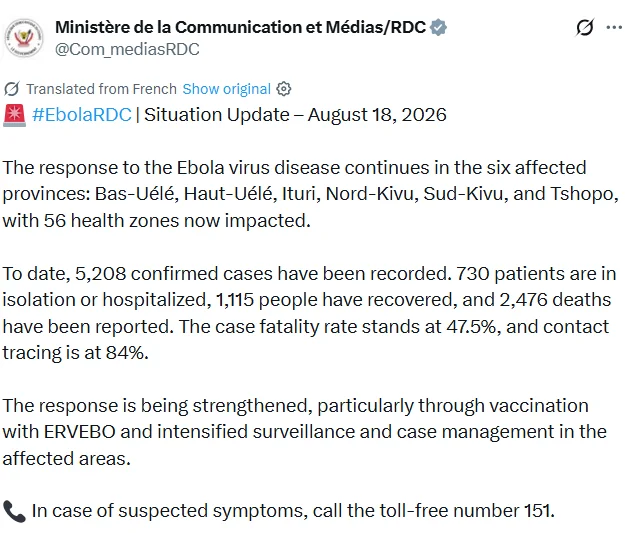Select 'Show original' to view French text
This screenshot has width=629, height=533.
click(x=227, y=89)
